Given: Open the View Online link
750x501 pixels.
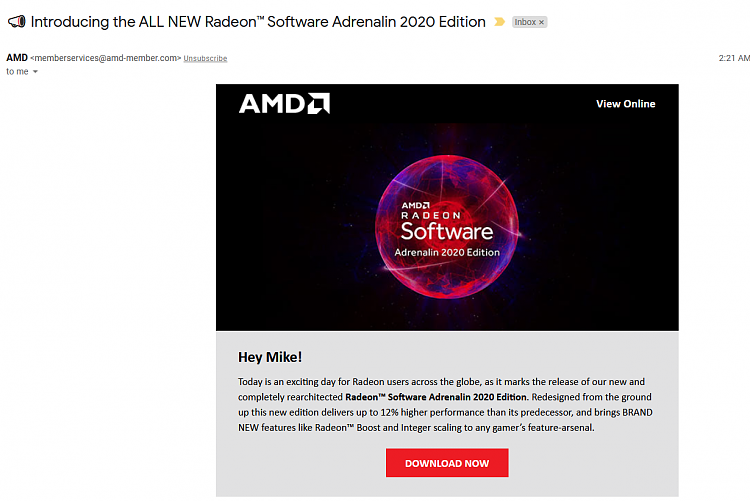Looking at the screenshot, I should [x=626, y=104].
